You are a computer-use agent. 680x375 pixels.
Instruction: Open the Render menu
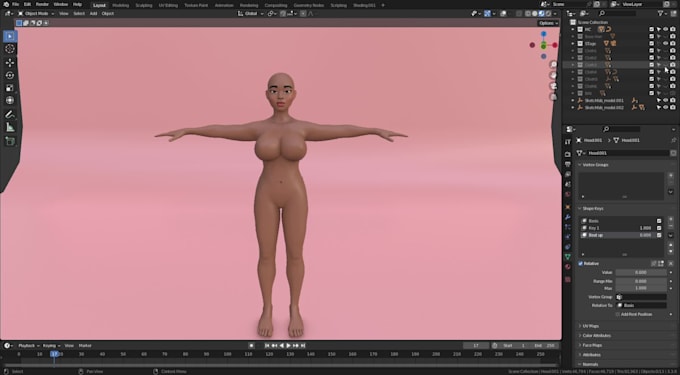pos(42,4)
